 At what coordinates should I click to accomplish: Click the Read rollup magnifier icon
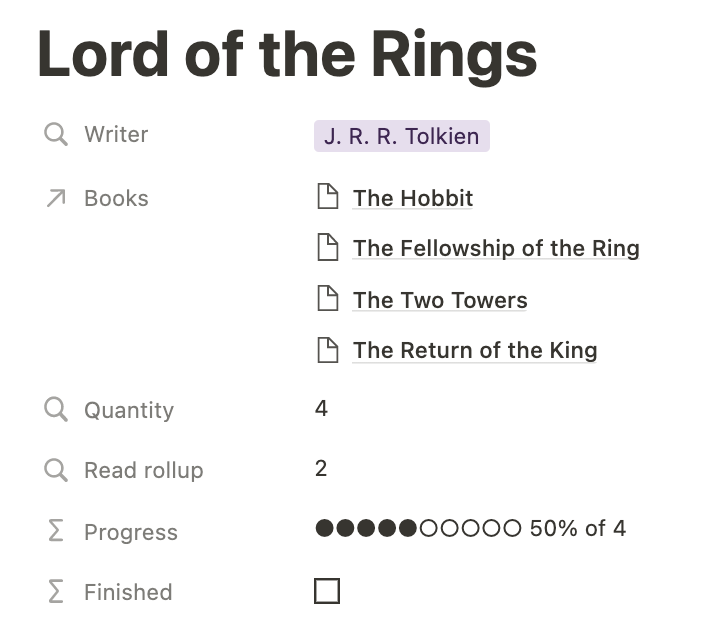pos(56,470)
